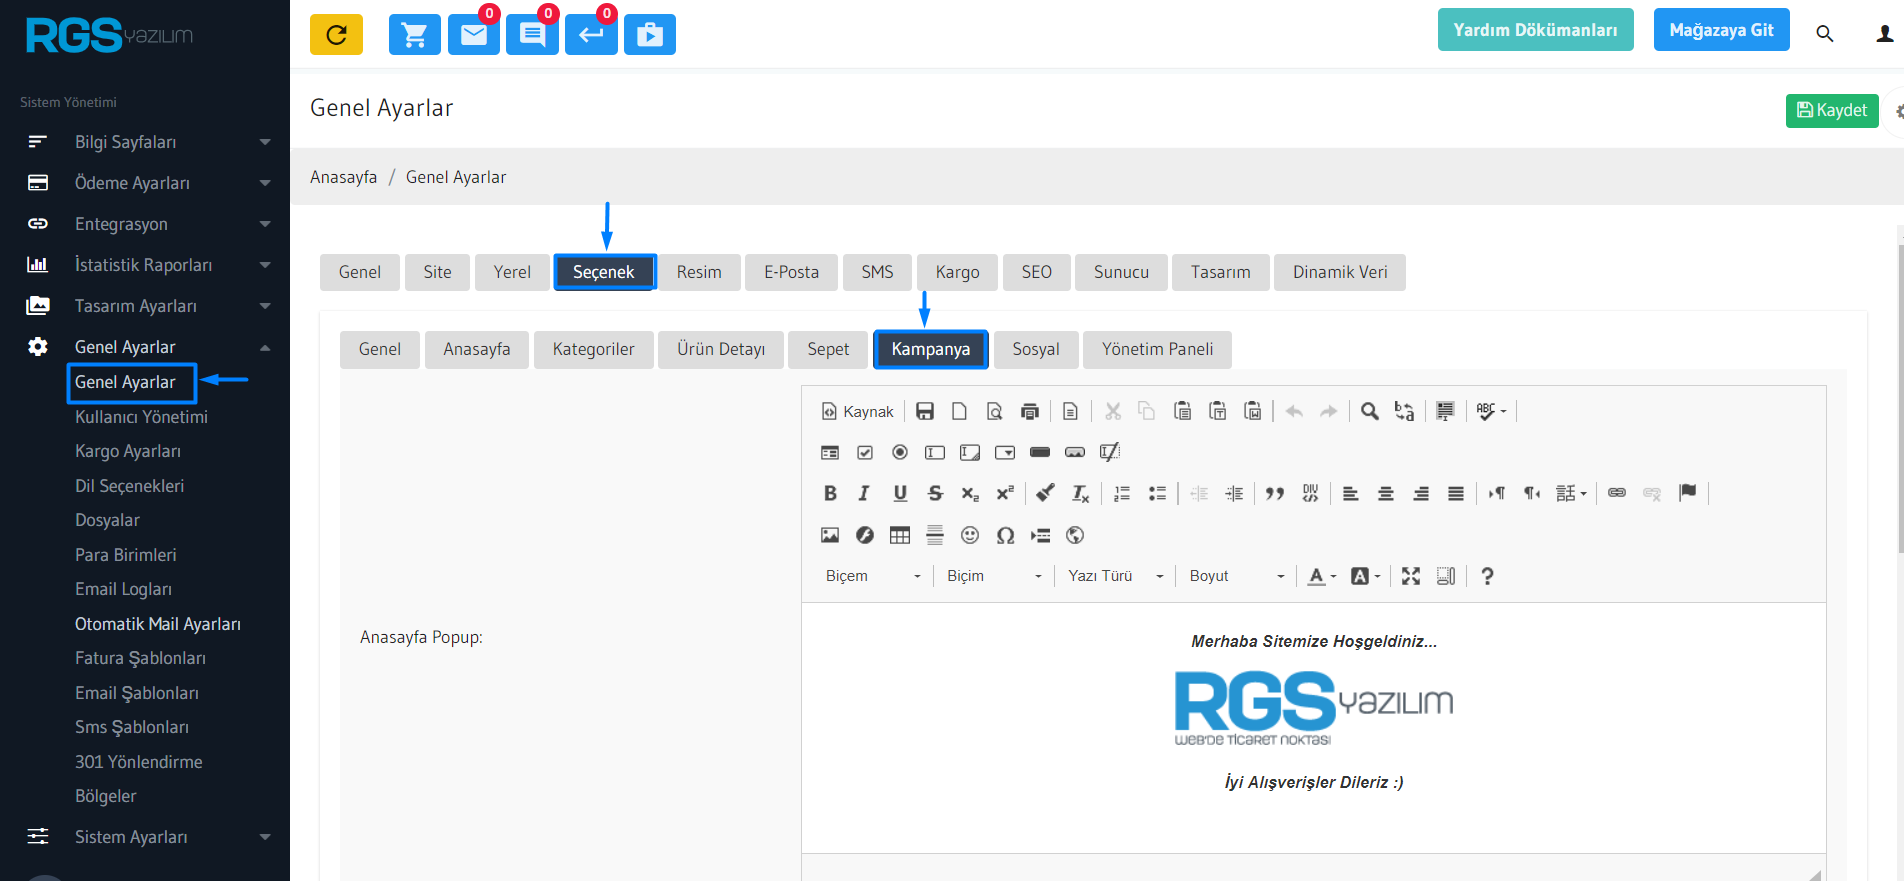This screenshot has width=1904, height=881.
Task: Open the Yazı Türü font dropdown
Action: (x=1115, y=576)
